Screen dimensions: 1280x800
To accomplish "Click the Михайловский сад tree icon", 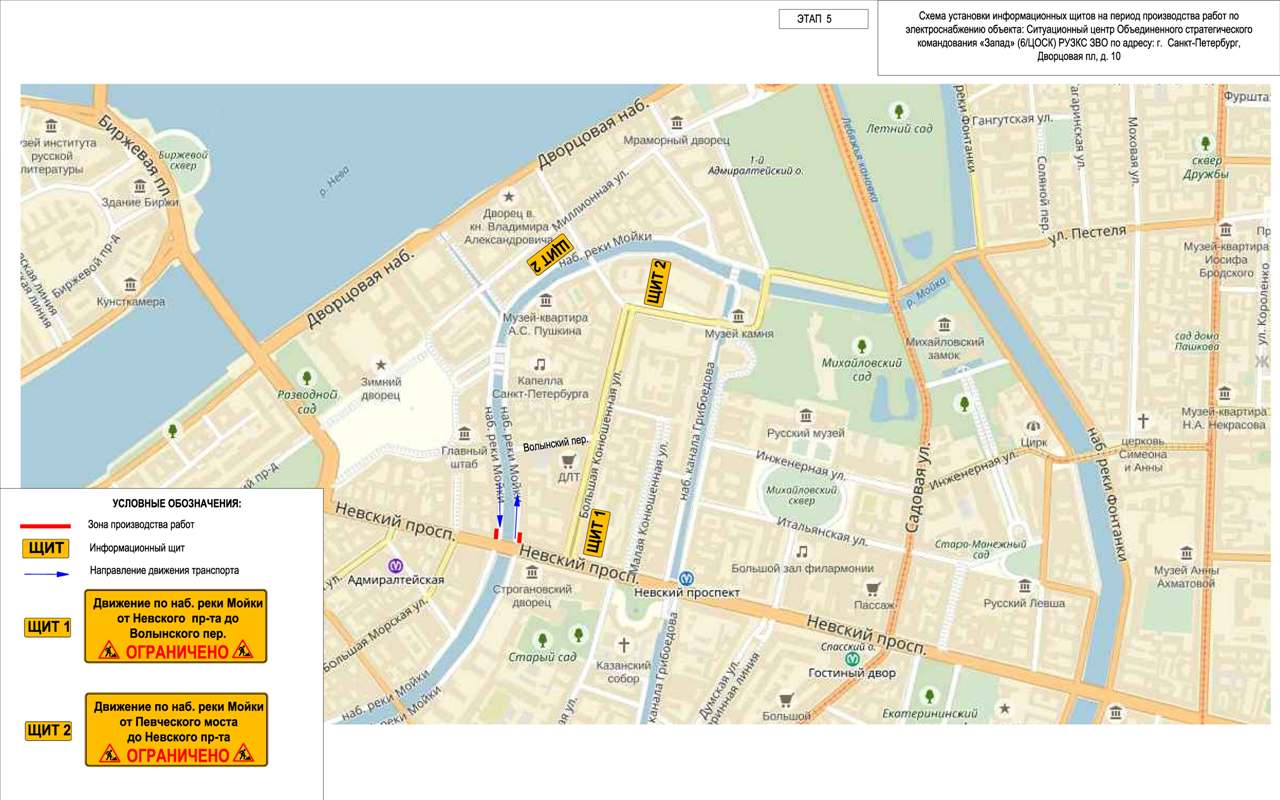I will (861, 346).
